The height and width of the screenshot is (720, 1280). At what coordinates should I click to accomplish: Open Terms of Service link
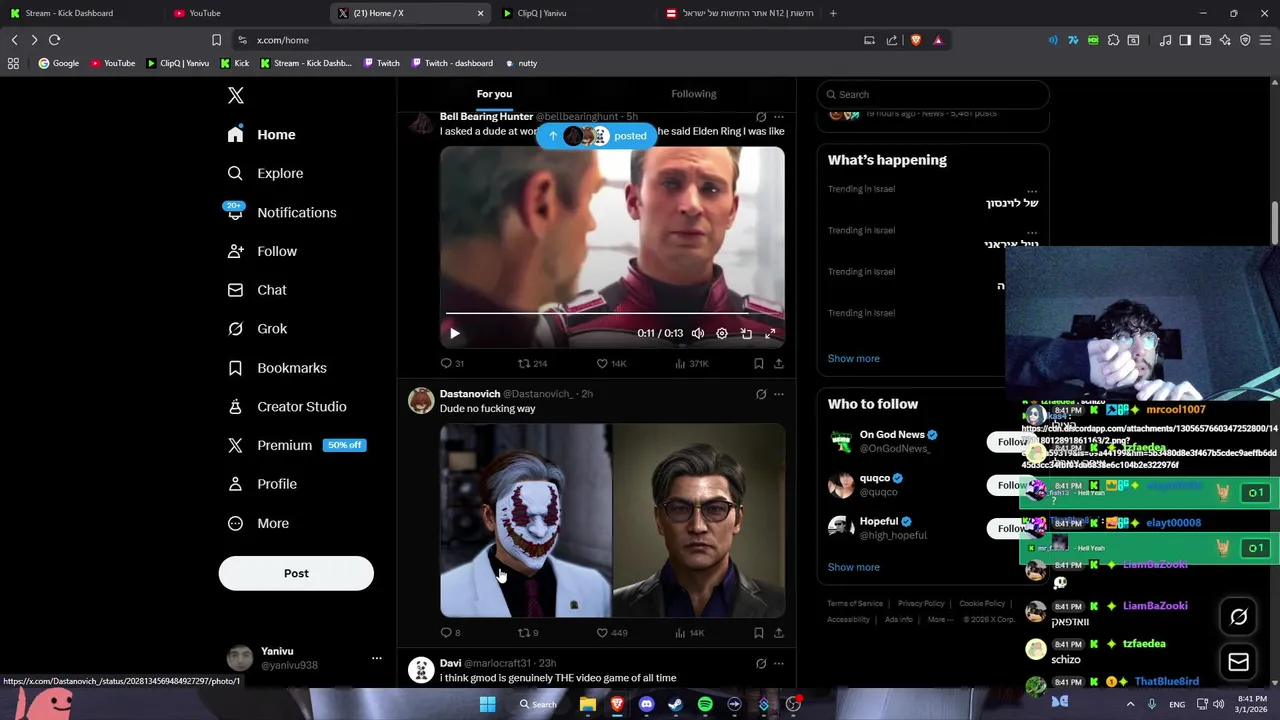coord(855,604)
